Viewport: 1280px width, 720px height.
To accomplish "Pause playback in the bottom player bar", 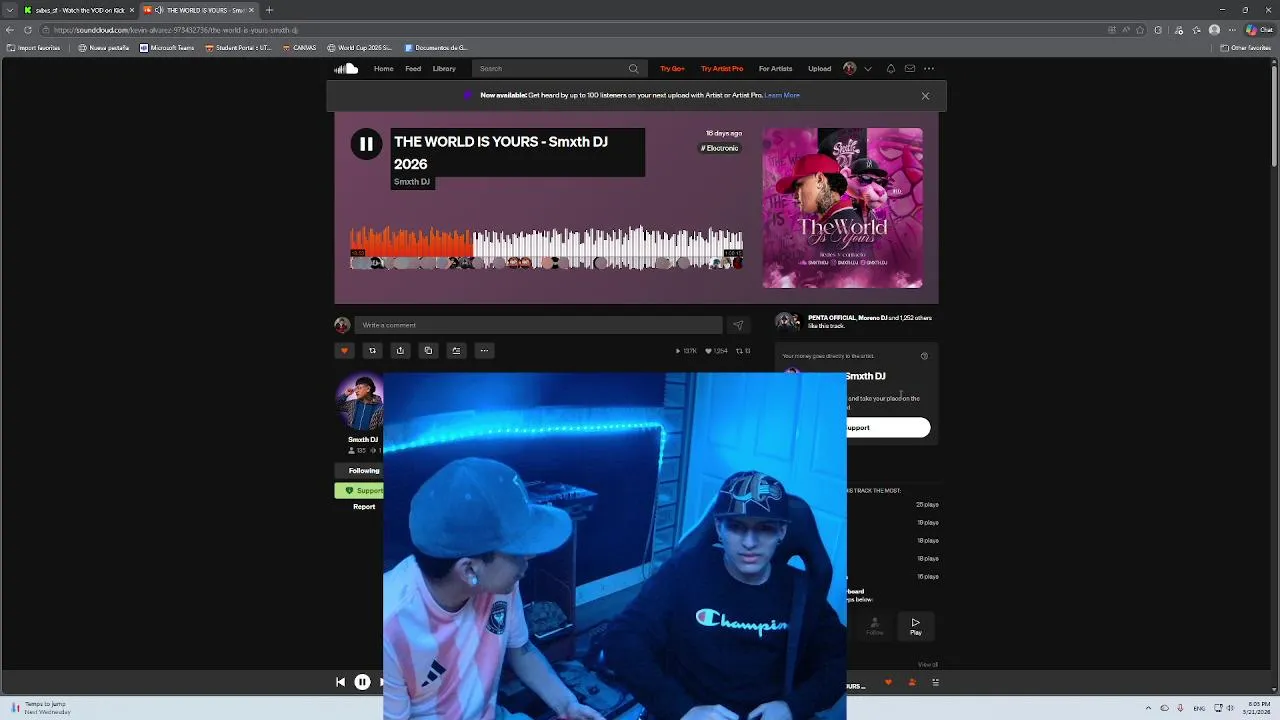I will (362, 682).
